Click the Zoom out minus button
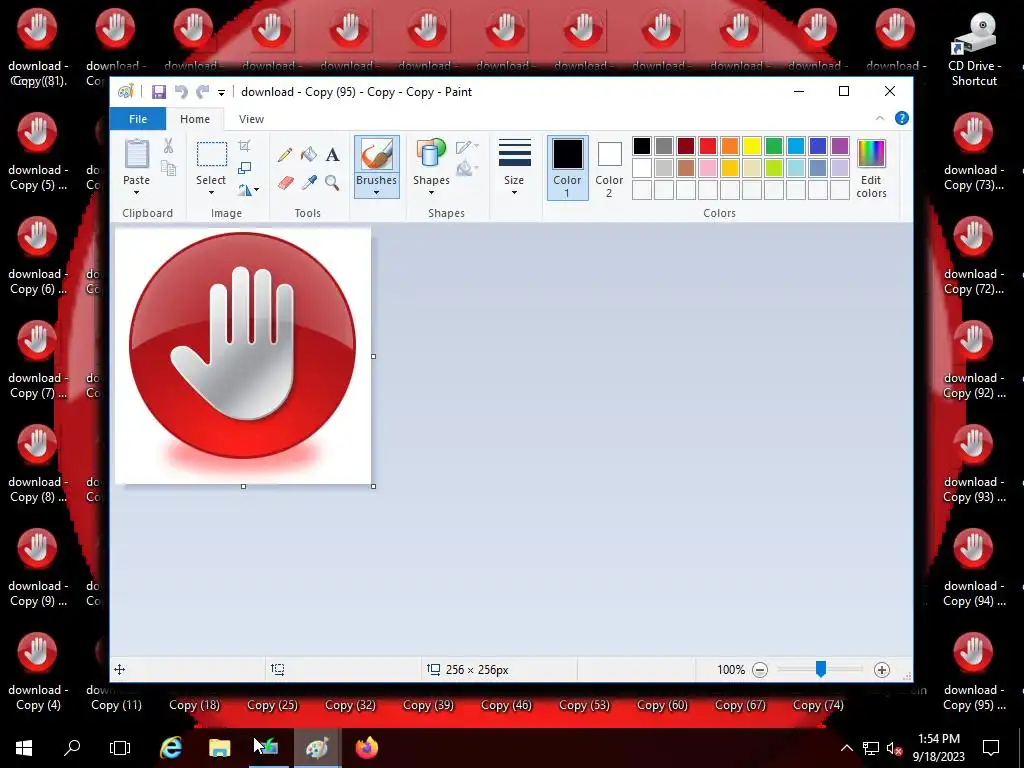Viewport: 1024px width, 768px height. click(760, 670)
